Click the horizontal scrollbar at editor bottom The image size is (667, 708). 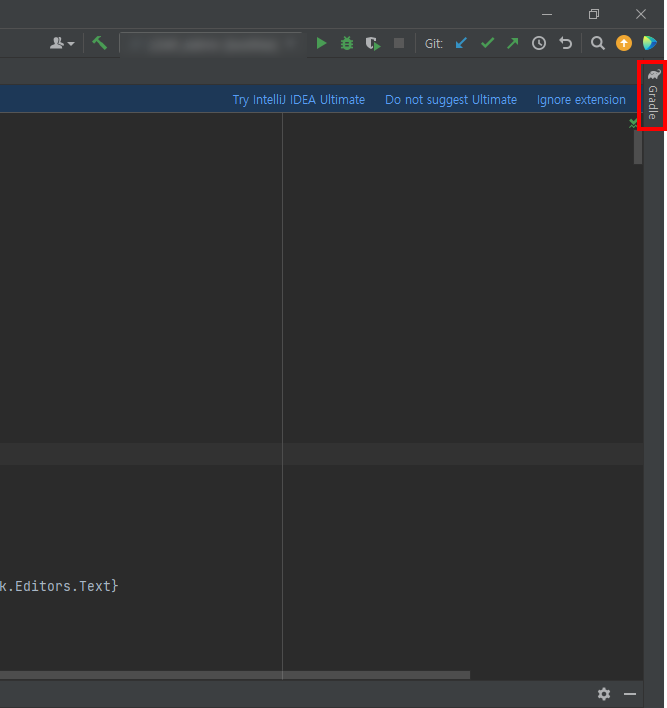(235, 675)
